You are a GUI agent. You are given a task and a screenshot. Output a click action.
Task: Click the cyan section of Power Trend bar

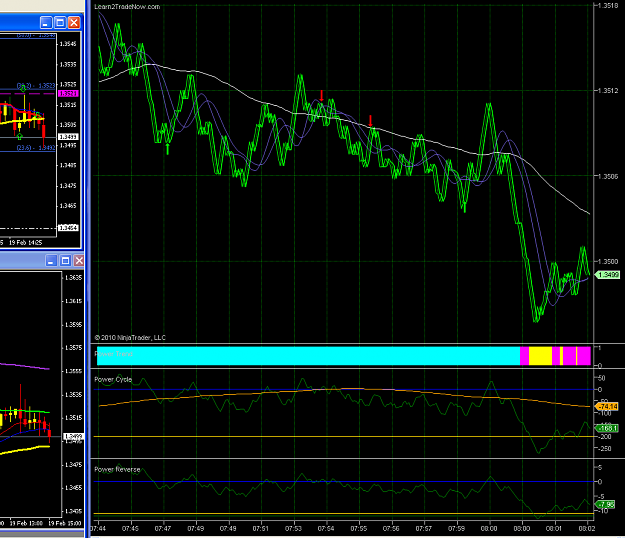308,356
